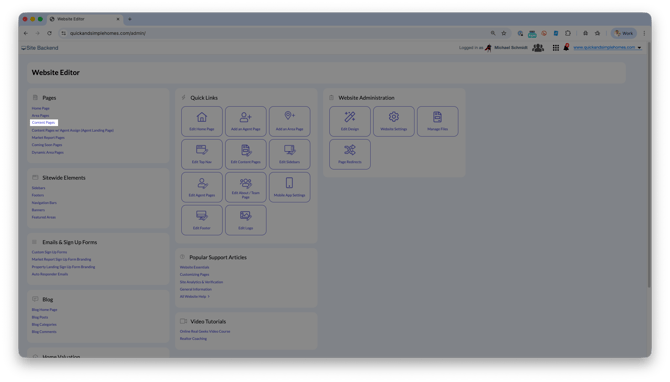Click the highlighted Content Pages link

(x=44, y=123)
